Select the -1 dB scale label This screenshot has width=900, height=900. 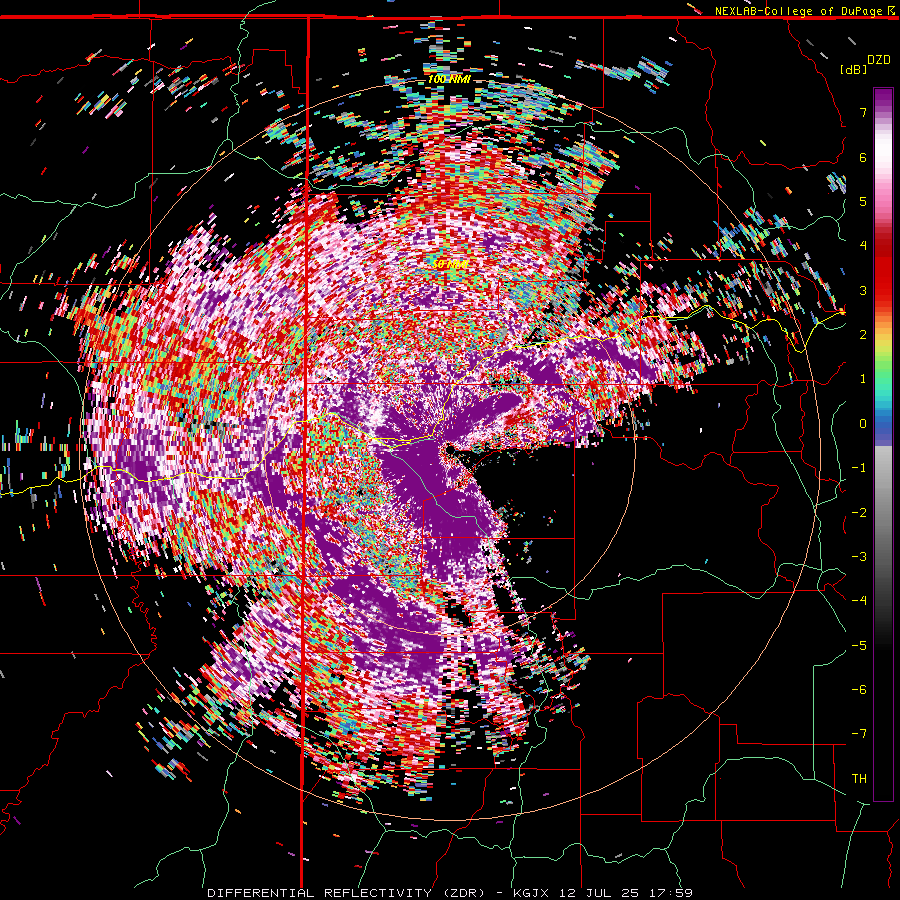click(859, 468)
